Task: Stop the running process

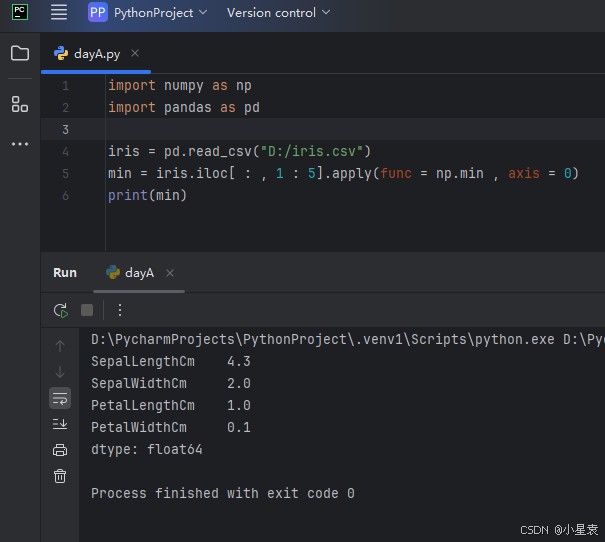Action: [x=87, y=310]
